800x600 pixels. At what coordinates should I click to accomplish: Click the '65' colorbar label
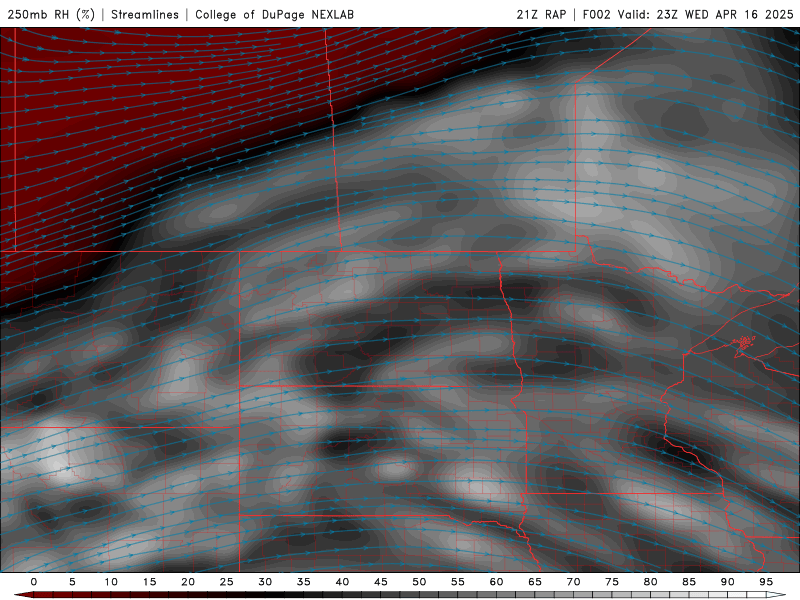(535, 582)
